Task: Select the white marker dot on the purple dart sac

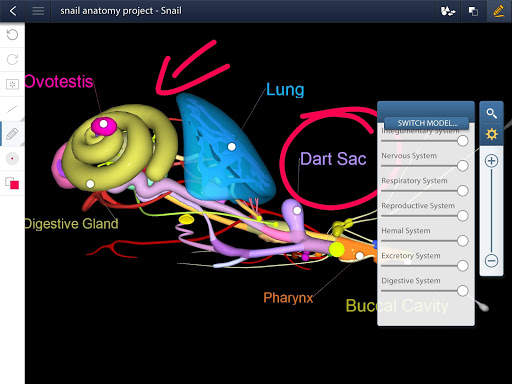Action: (x=297, y=210)
